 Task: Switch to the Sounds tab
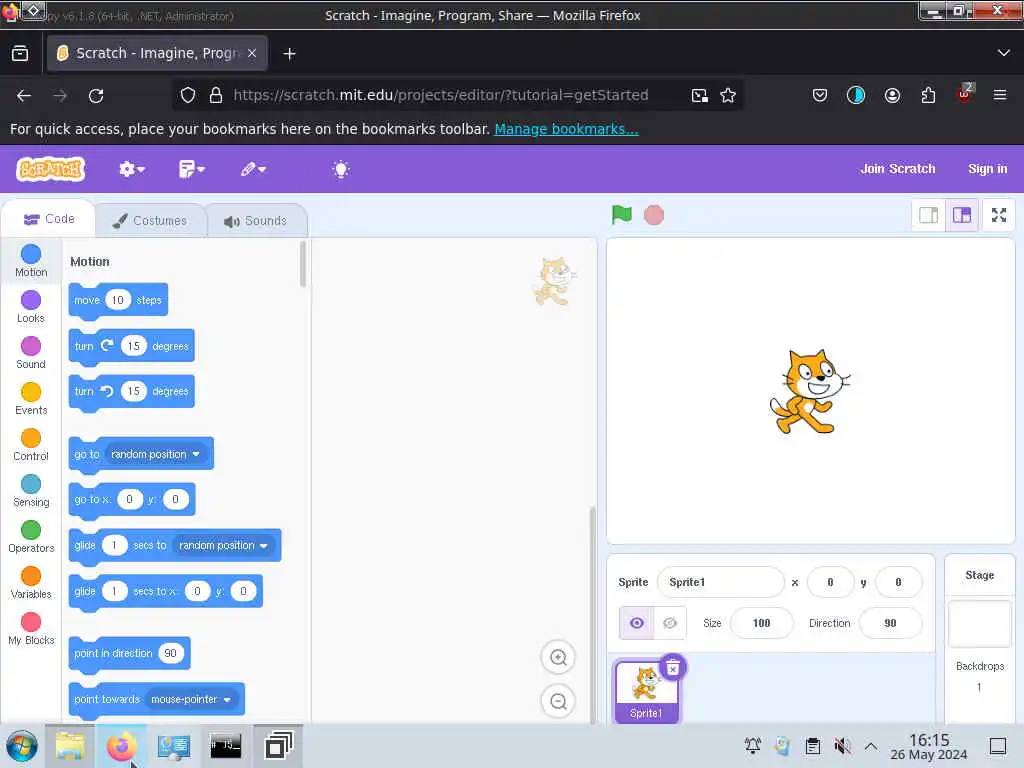tap(255, 221)
